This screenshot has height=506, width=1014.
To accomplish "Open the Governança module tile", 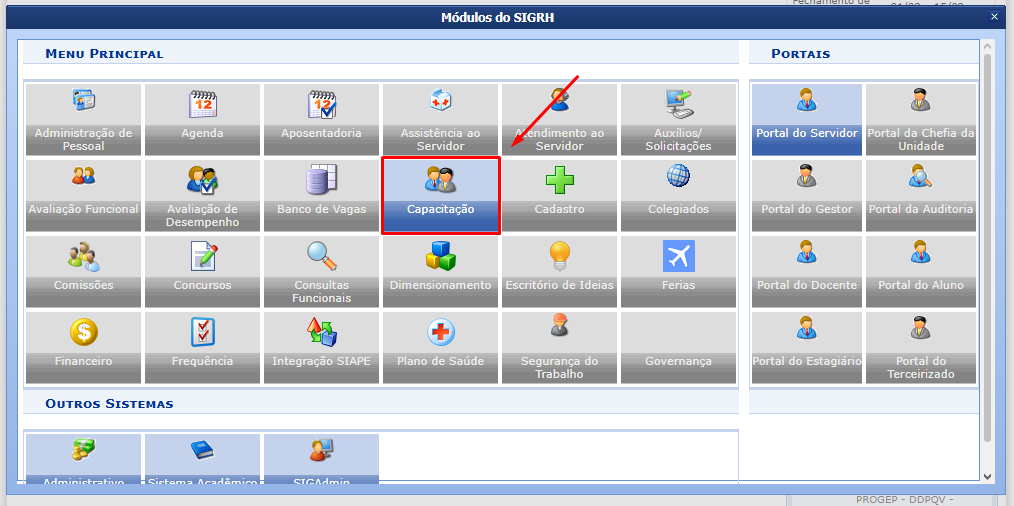I will (678, 347).
